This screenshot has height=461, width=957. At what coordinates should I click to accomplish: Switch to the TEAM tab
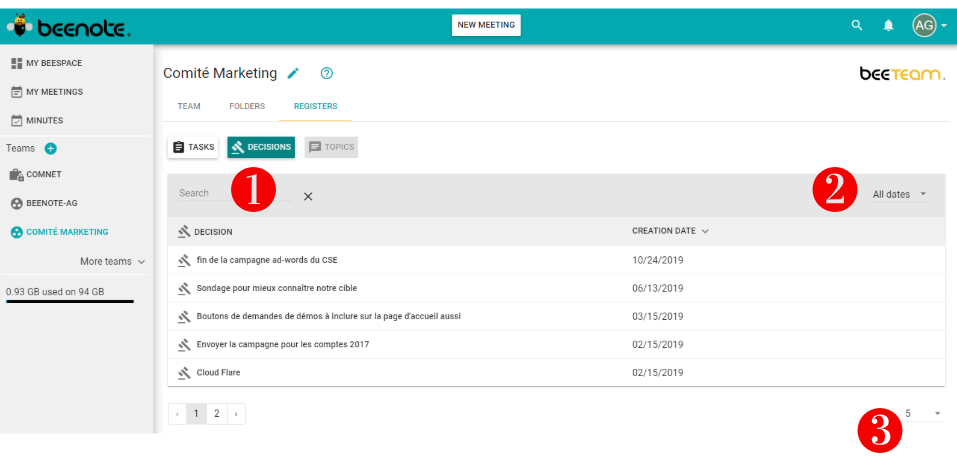pyautogui.click(x=189, y=106)
